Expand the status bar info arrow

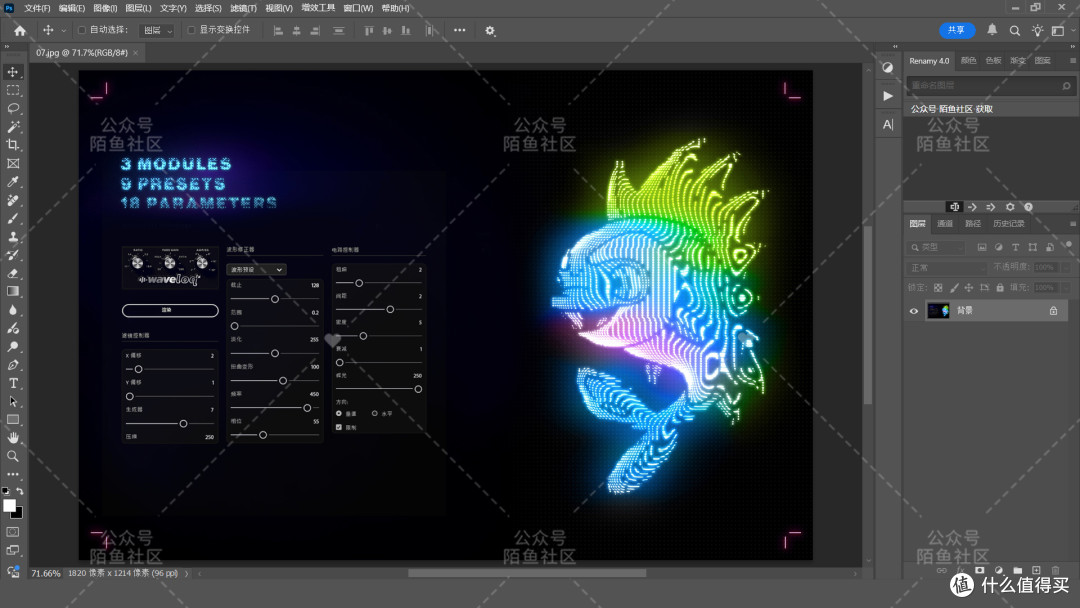click(186, 573)
